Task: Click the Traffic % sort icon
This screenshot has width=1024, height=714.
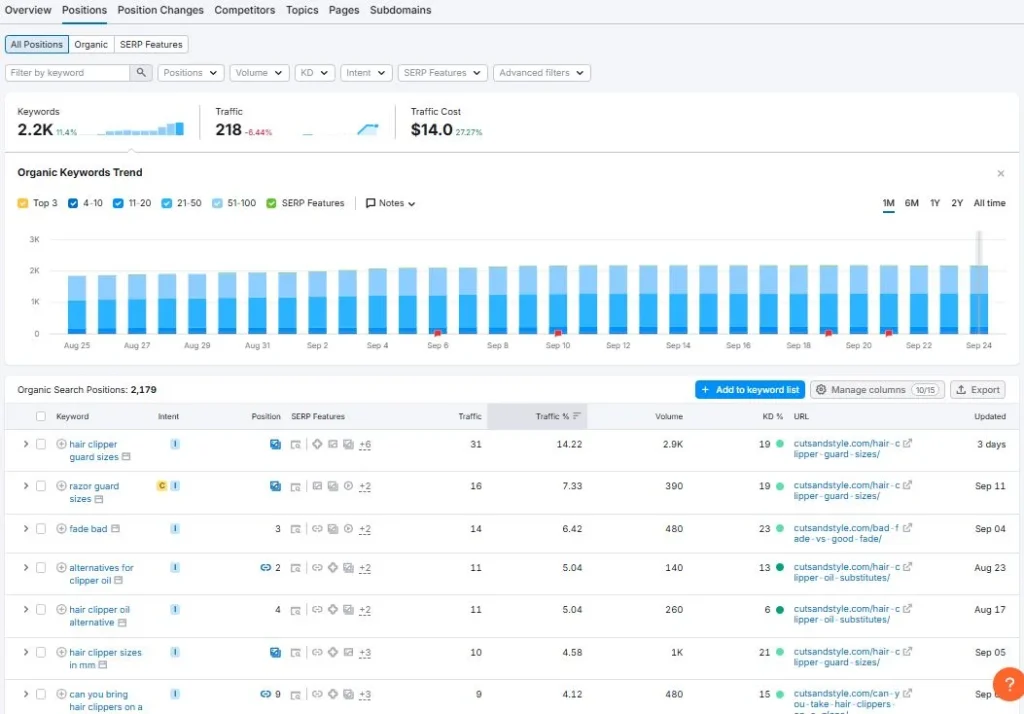Action: click(x=577, y=416)
